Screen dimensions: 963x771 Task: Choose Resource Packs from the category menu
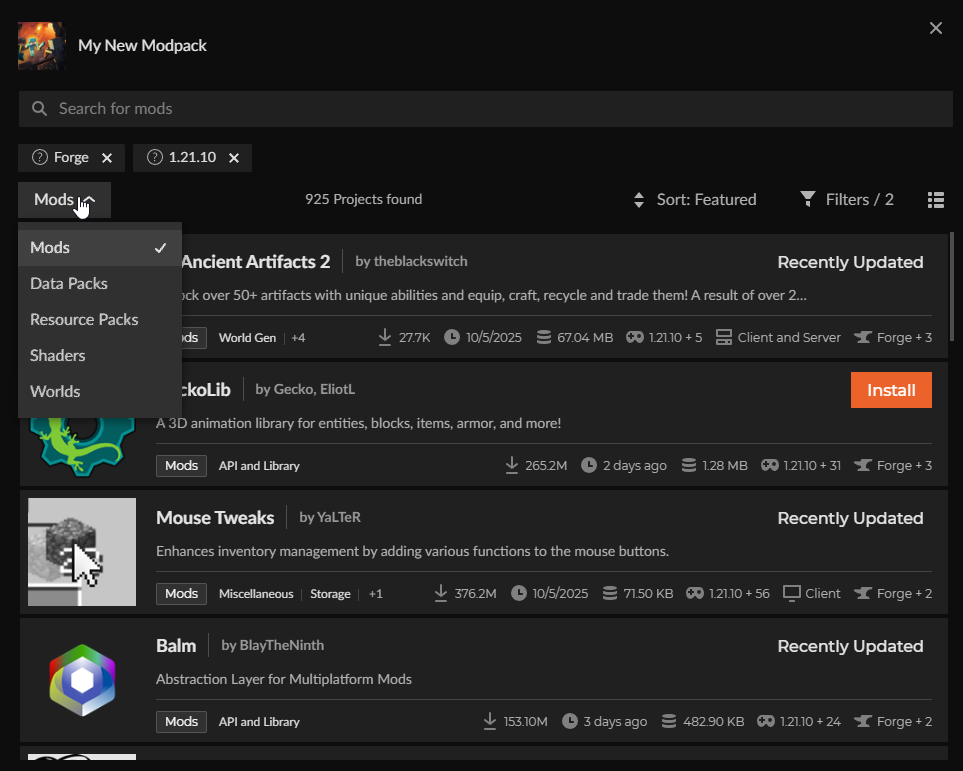coord(100,319)
